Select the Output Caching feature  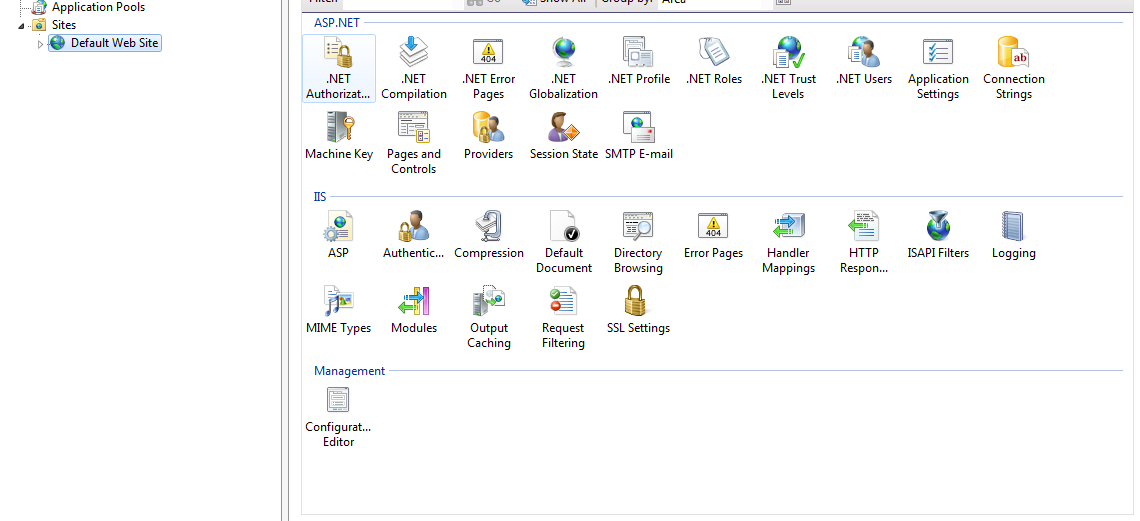click(x=489, y=318)
